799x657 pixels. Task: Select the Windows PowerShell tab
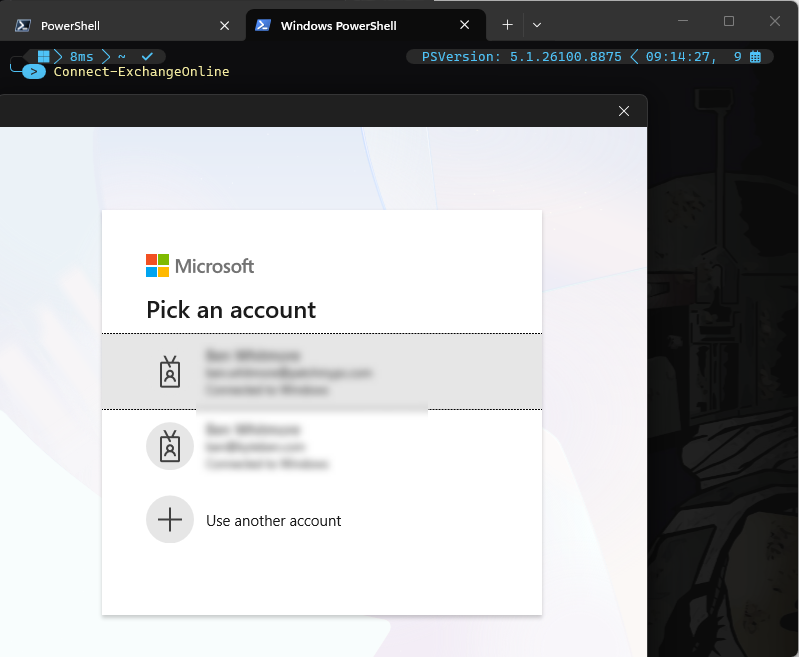[x=366, y=25]
